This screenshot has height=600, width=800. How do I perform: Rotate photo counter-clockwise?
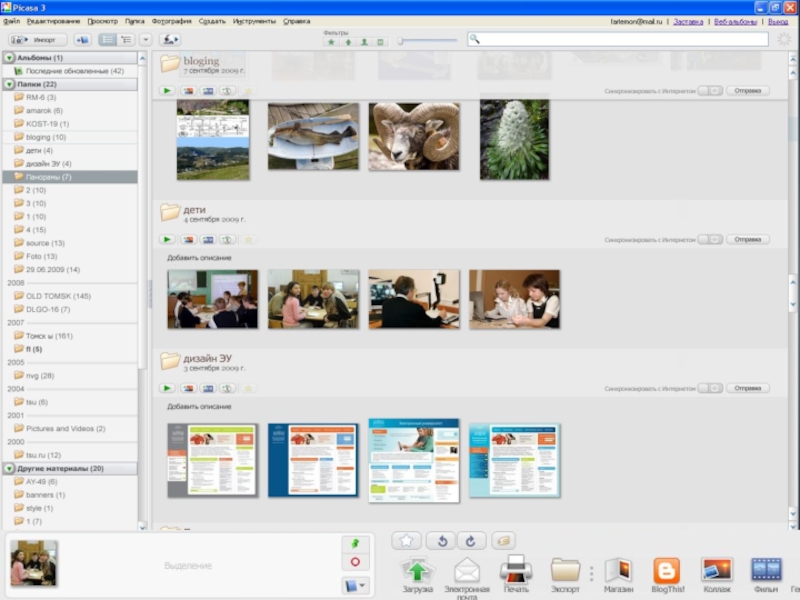pos(442,541)
